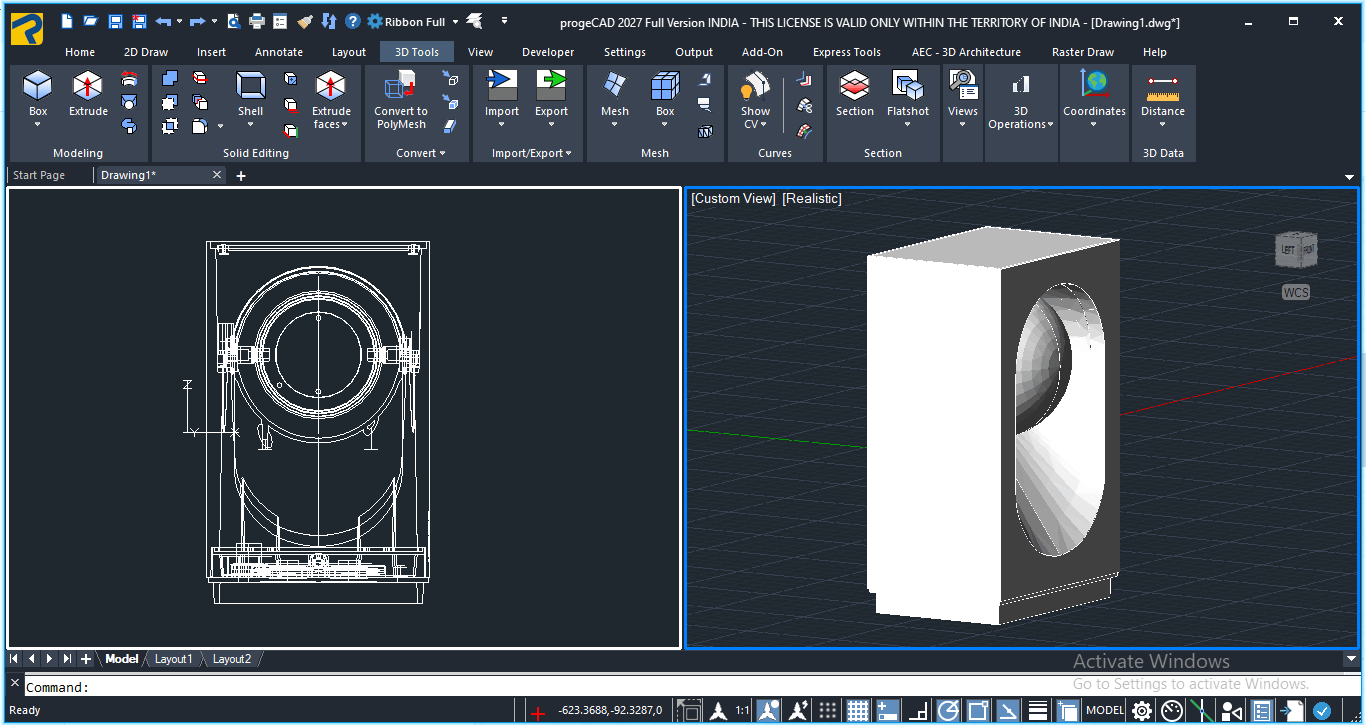Select the Mesh tool icon
The height and width of the screenshot is (725, 1366).
pos(615,87)
